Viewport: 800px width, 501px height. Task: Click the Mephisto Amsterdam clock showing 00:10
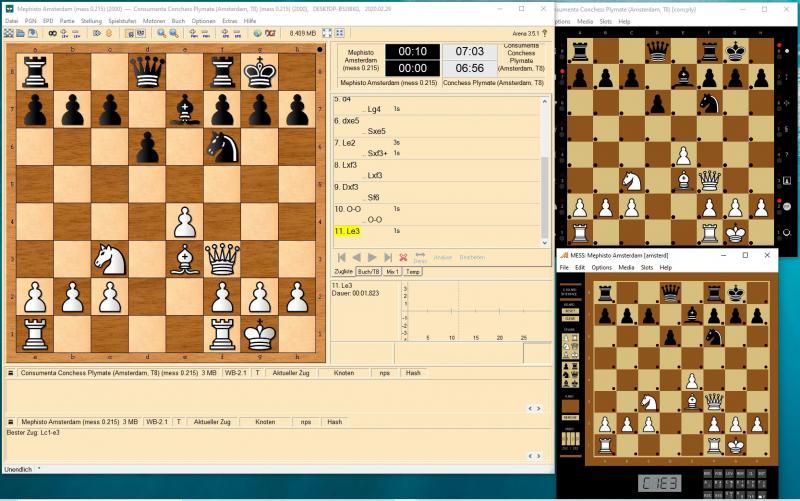(x=413, y=51)
